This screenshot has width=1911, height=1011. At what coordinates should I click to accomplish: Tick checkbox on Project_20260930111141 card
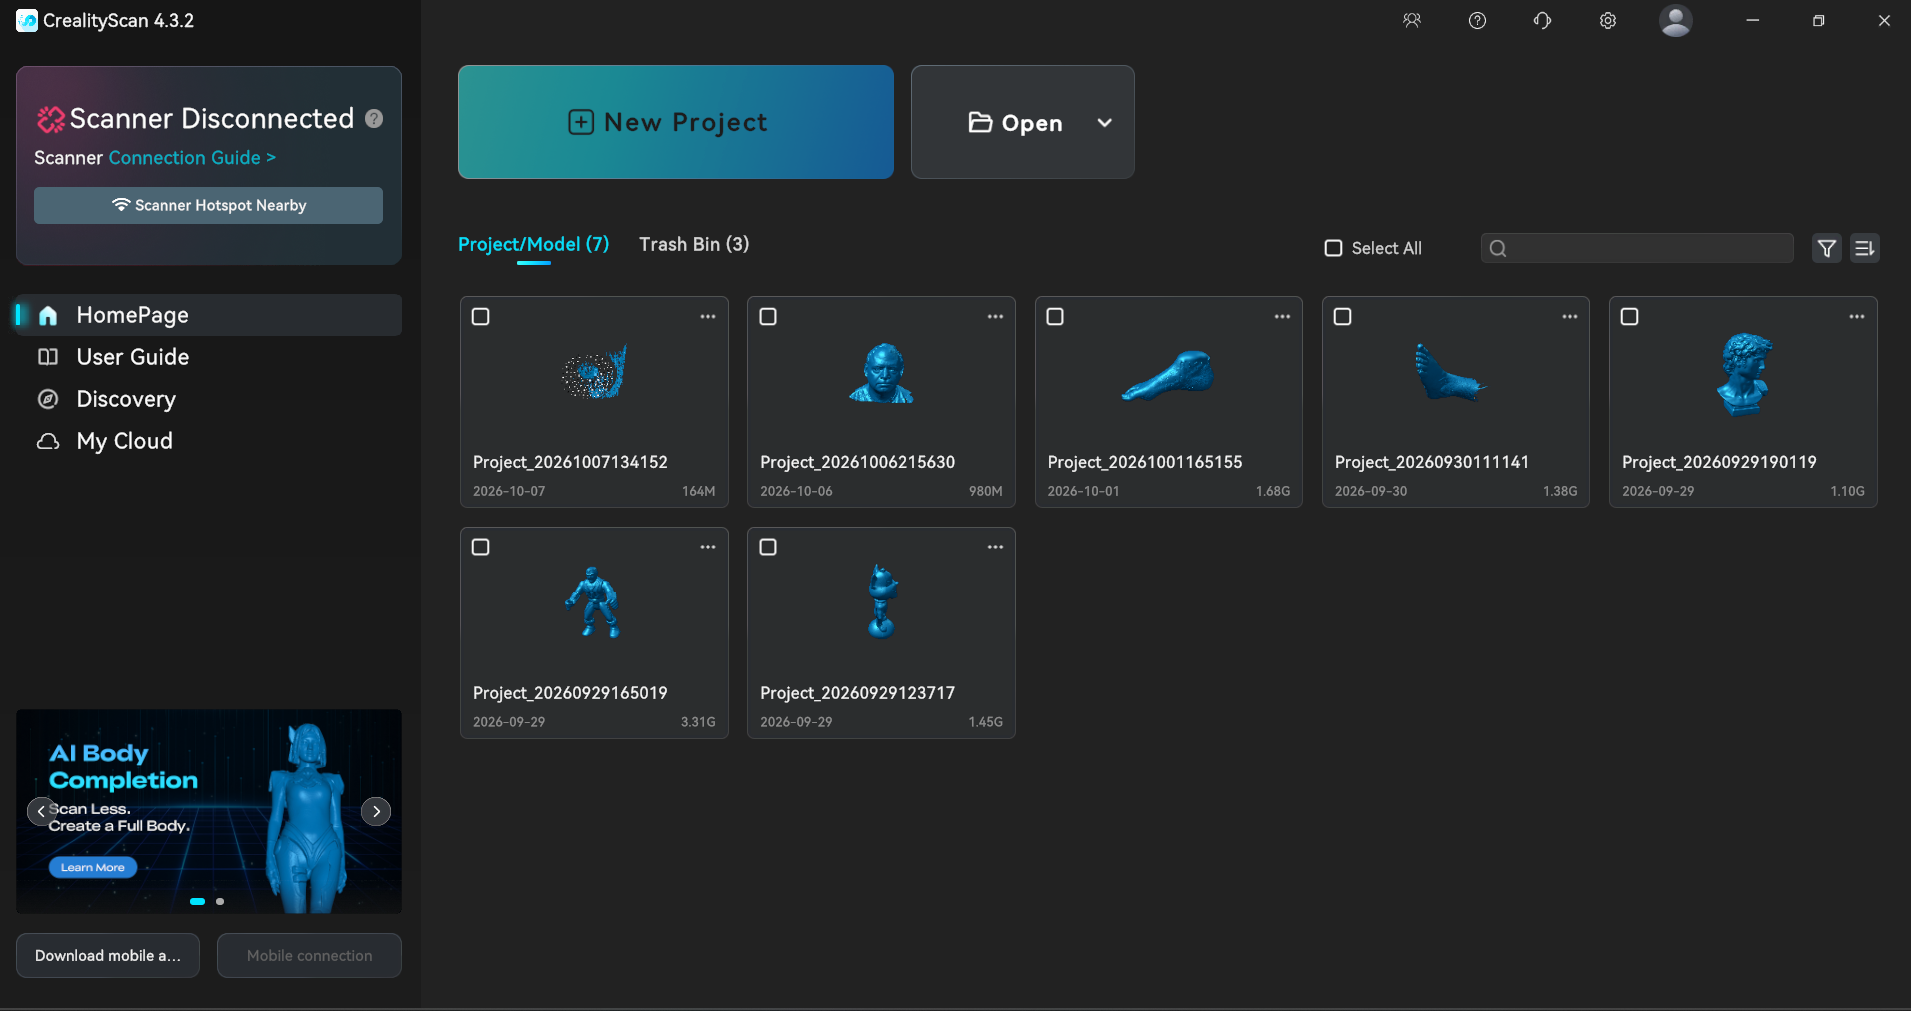click(1343, 317)
